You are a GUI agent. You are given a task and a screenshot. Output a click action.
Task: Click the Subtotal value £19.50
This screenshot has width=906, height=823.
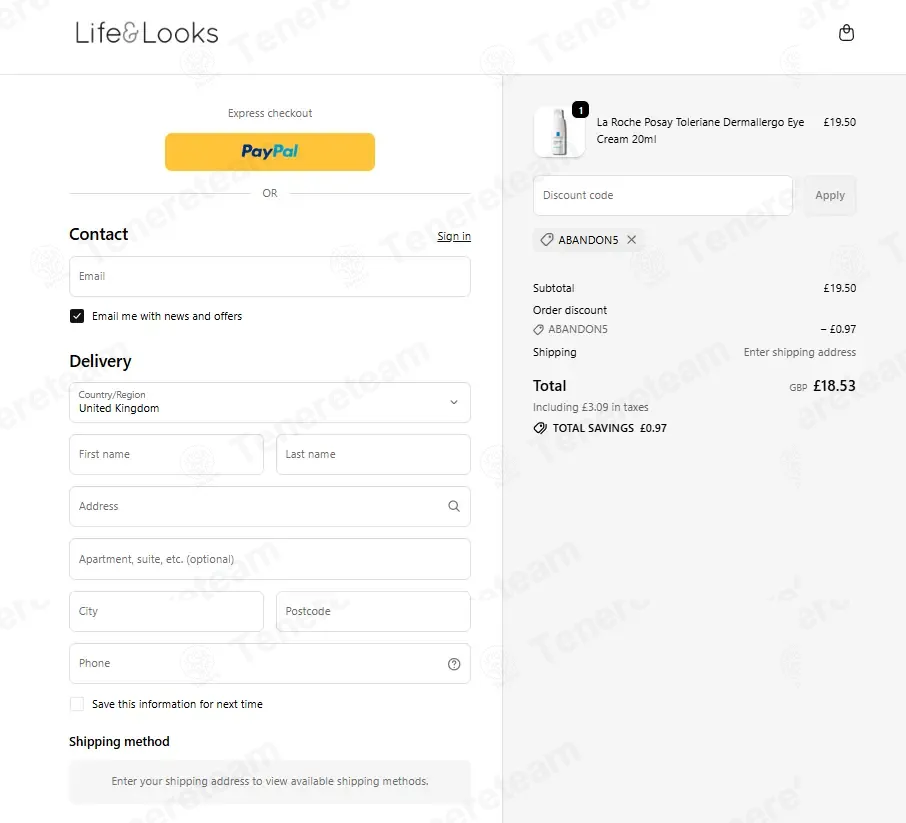[x=840, y=288]
